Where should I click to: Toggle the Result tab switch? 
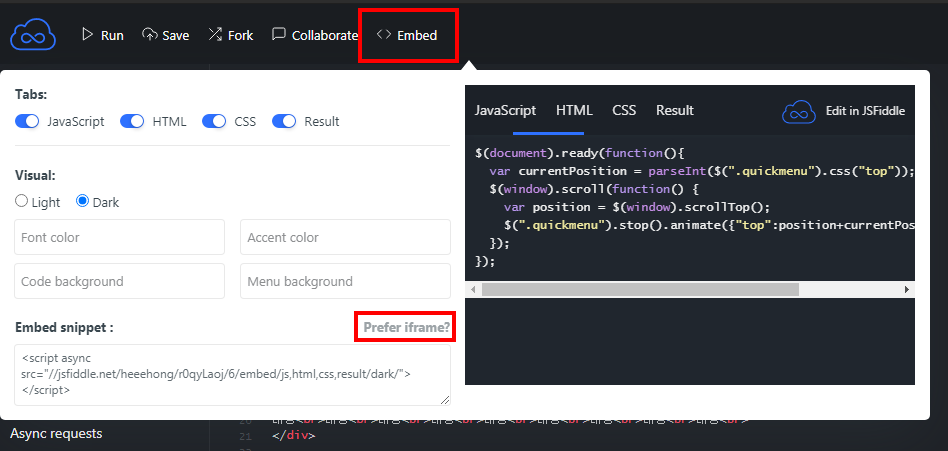tap(284, 122)
